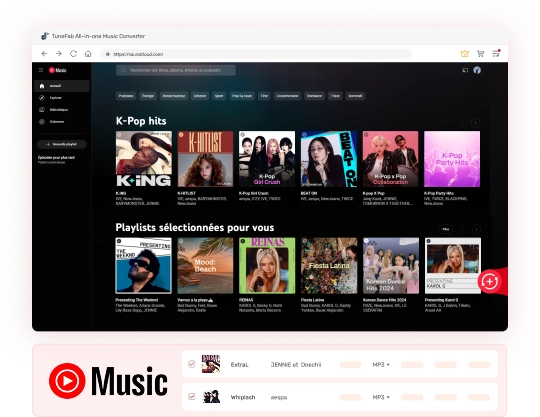Image resolution: width=540 pixels, height=417 pixels.
Task: Click the search field for titles and albums
Action: click(x=176, y=70)
